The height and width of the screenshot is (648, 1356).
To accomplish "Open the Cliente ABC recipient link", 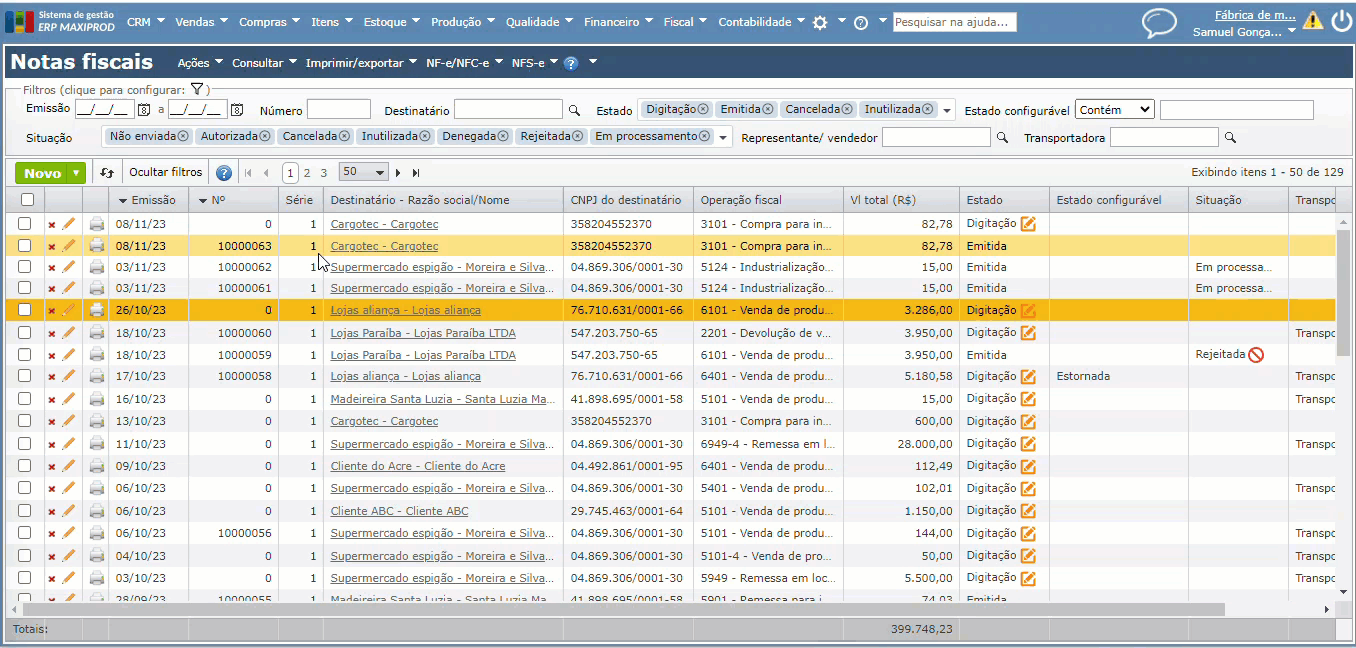I will (399, 511).
